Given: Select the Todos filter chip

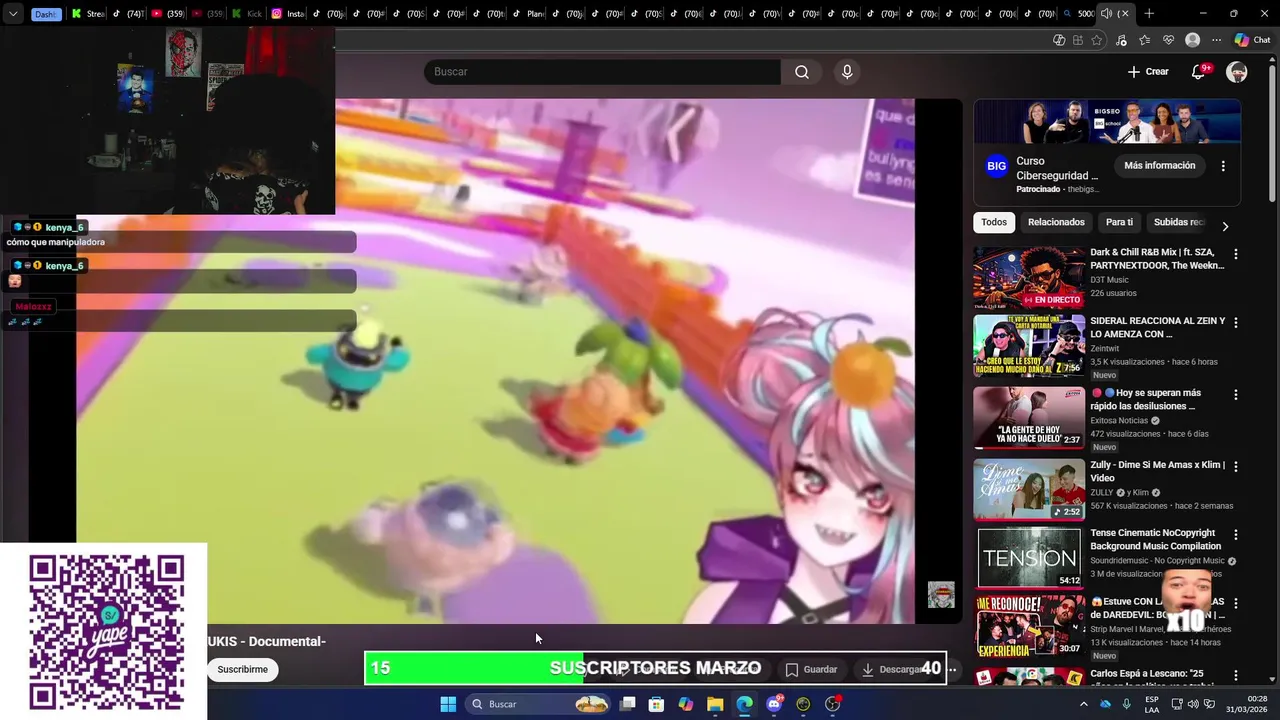Looking at the screenshot, I should pyautogui.click(x=994, y=222).
